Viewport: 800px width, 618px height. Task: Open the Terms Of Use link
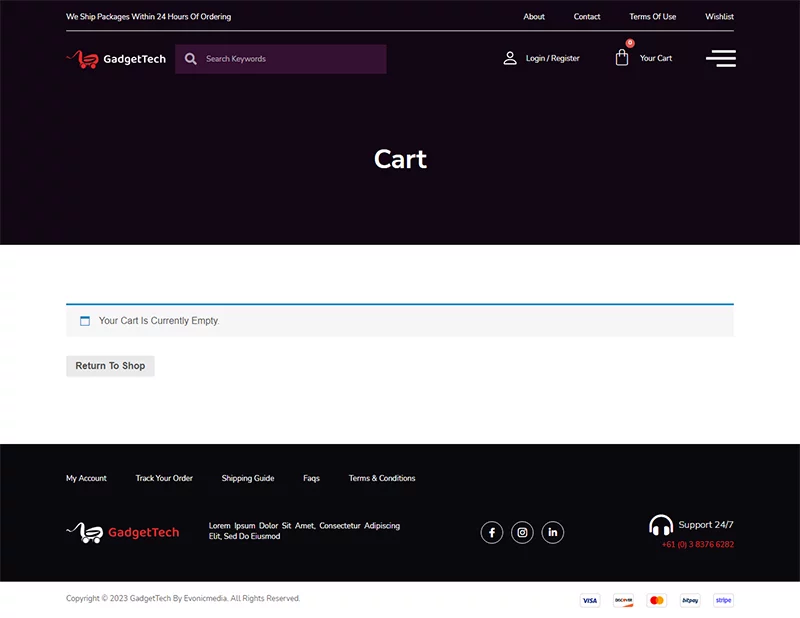coord(652,16)
